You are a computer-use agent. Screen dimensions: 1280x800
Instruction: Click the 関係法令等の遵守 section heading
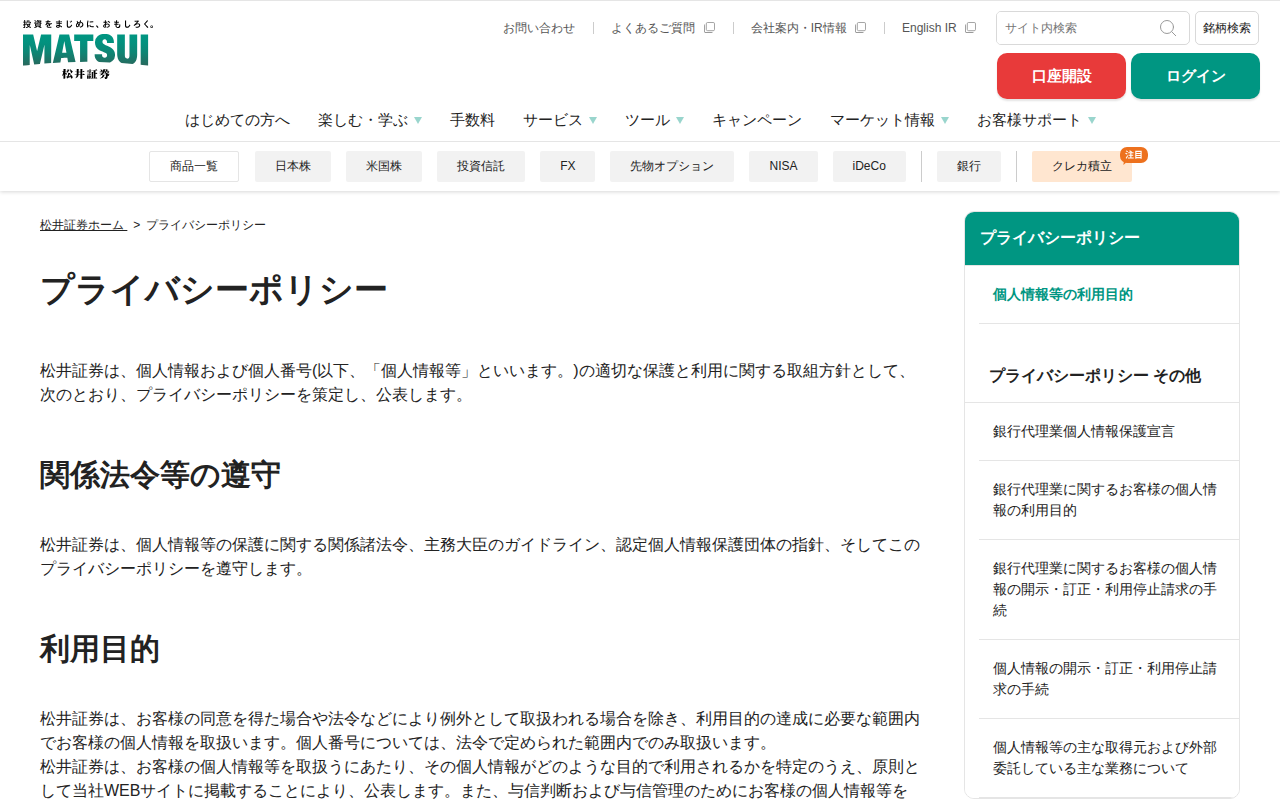tap(160, 475)
